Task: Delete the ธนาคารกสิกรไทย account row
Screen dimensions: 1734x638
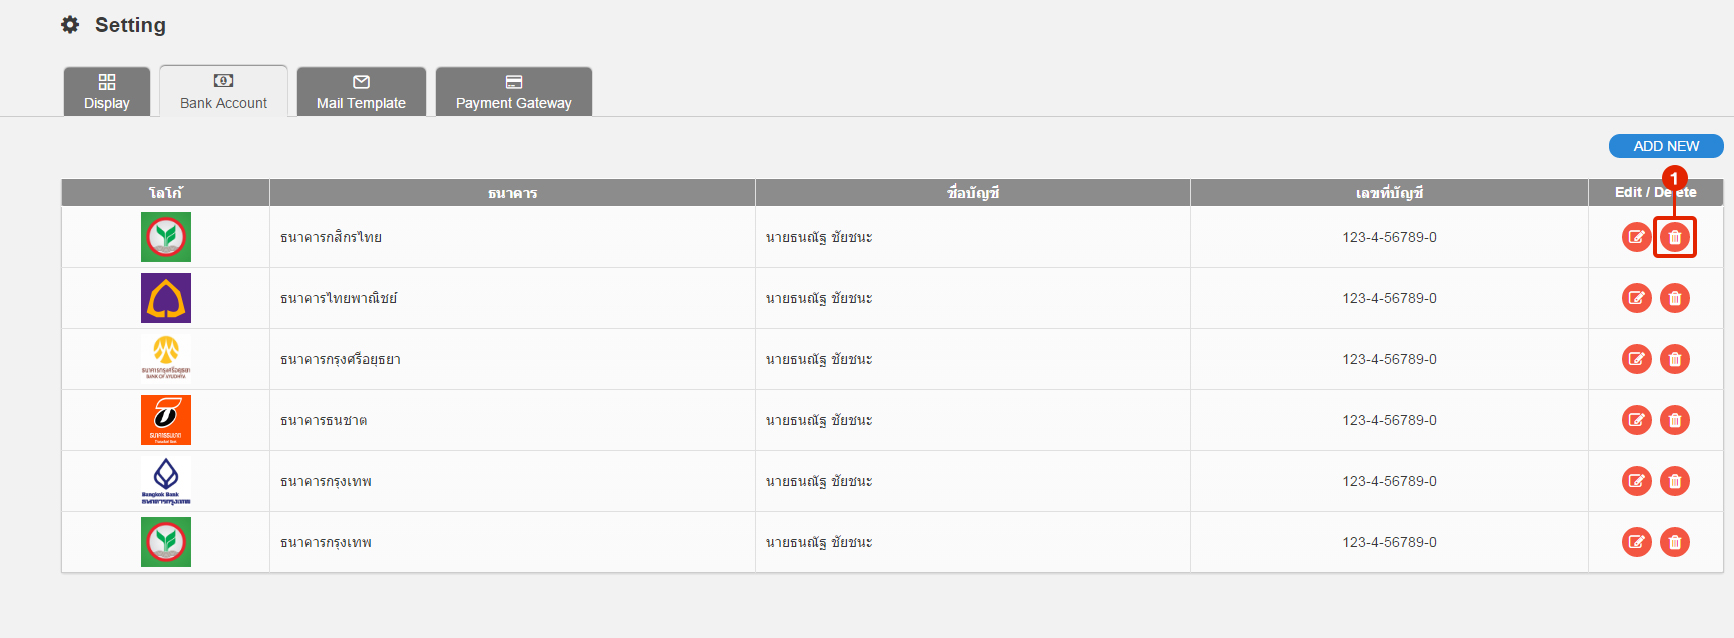Action: click(x=1675, y=237)
